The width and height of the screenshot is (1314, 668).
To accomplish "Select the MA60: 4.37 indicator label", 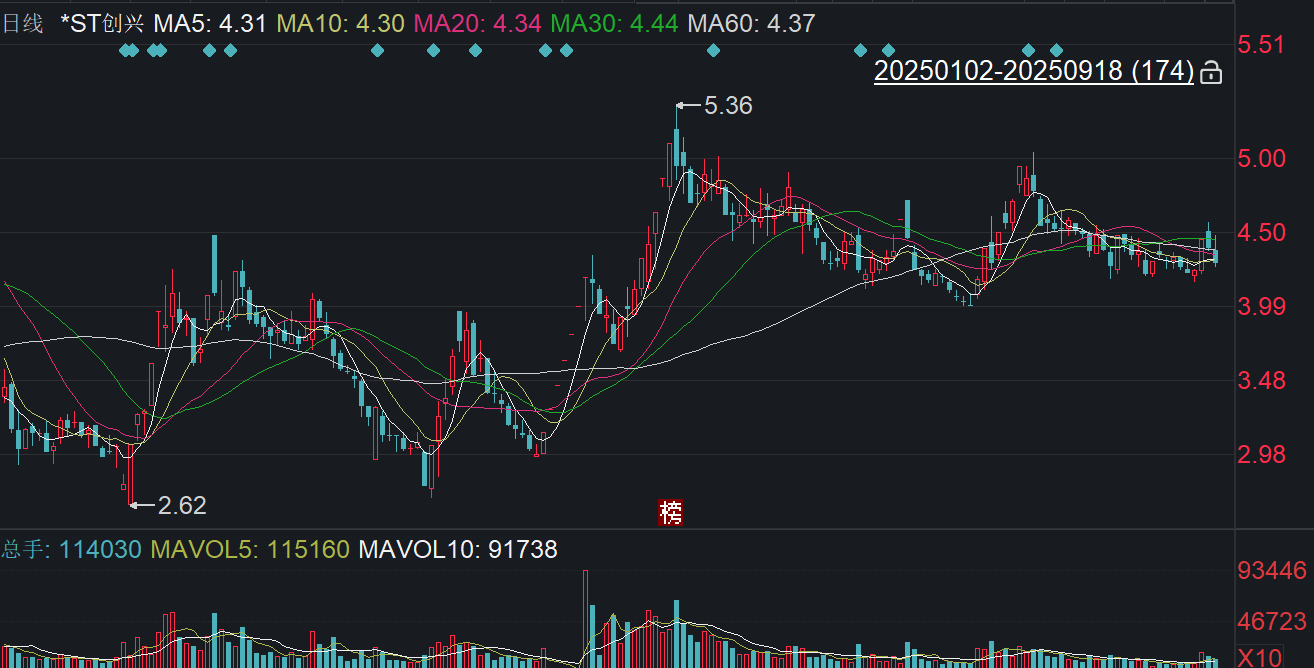I will pyautogui.click(x=752, y=24).
